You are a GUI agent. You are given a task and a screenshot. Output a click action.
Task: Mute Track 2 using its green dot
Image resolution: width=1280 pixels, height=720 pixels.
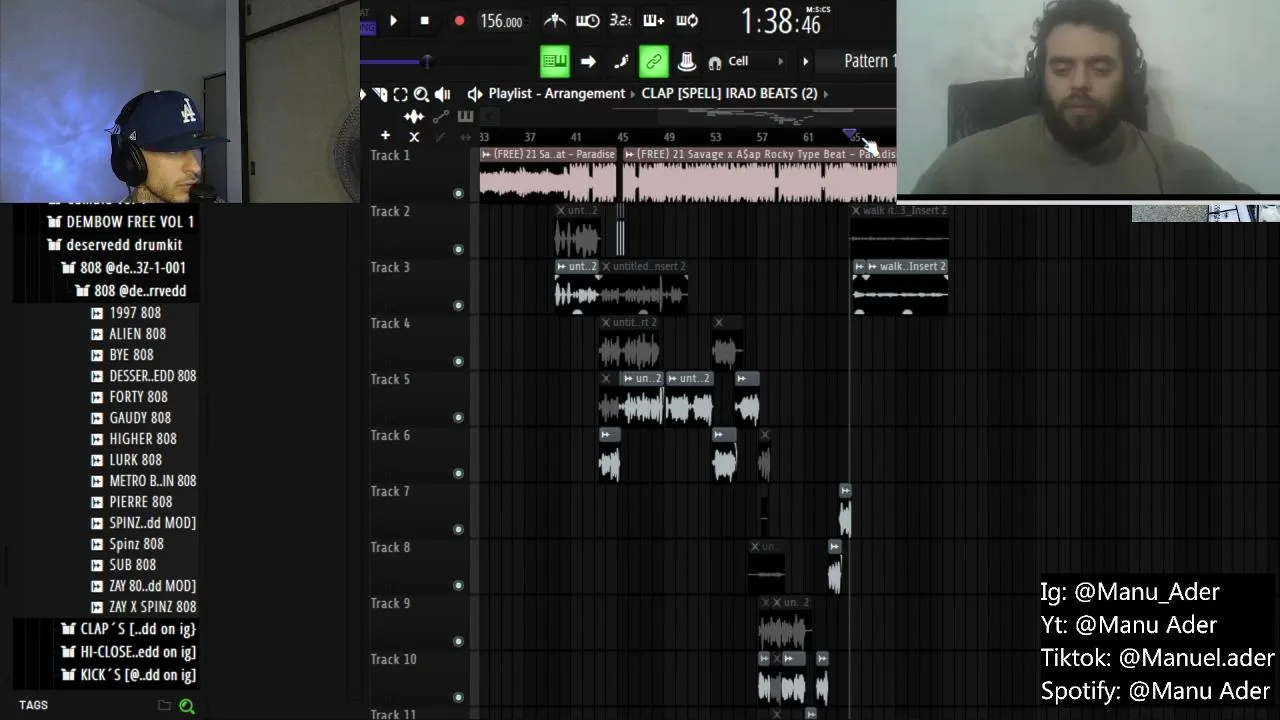(x=458, y=249)
